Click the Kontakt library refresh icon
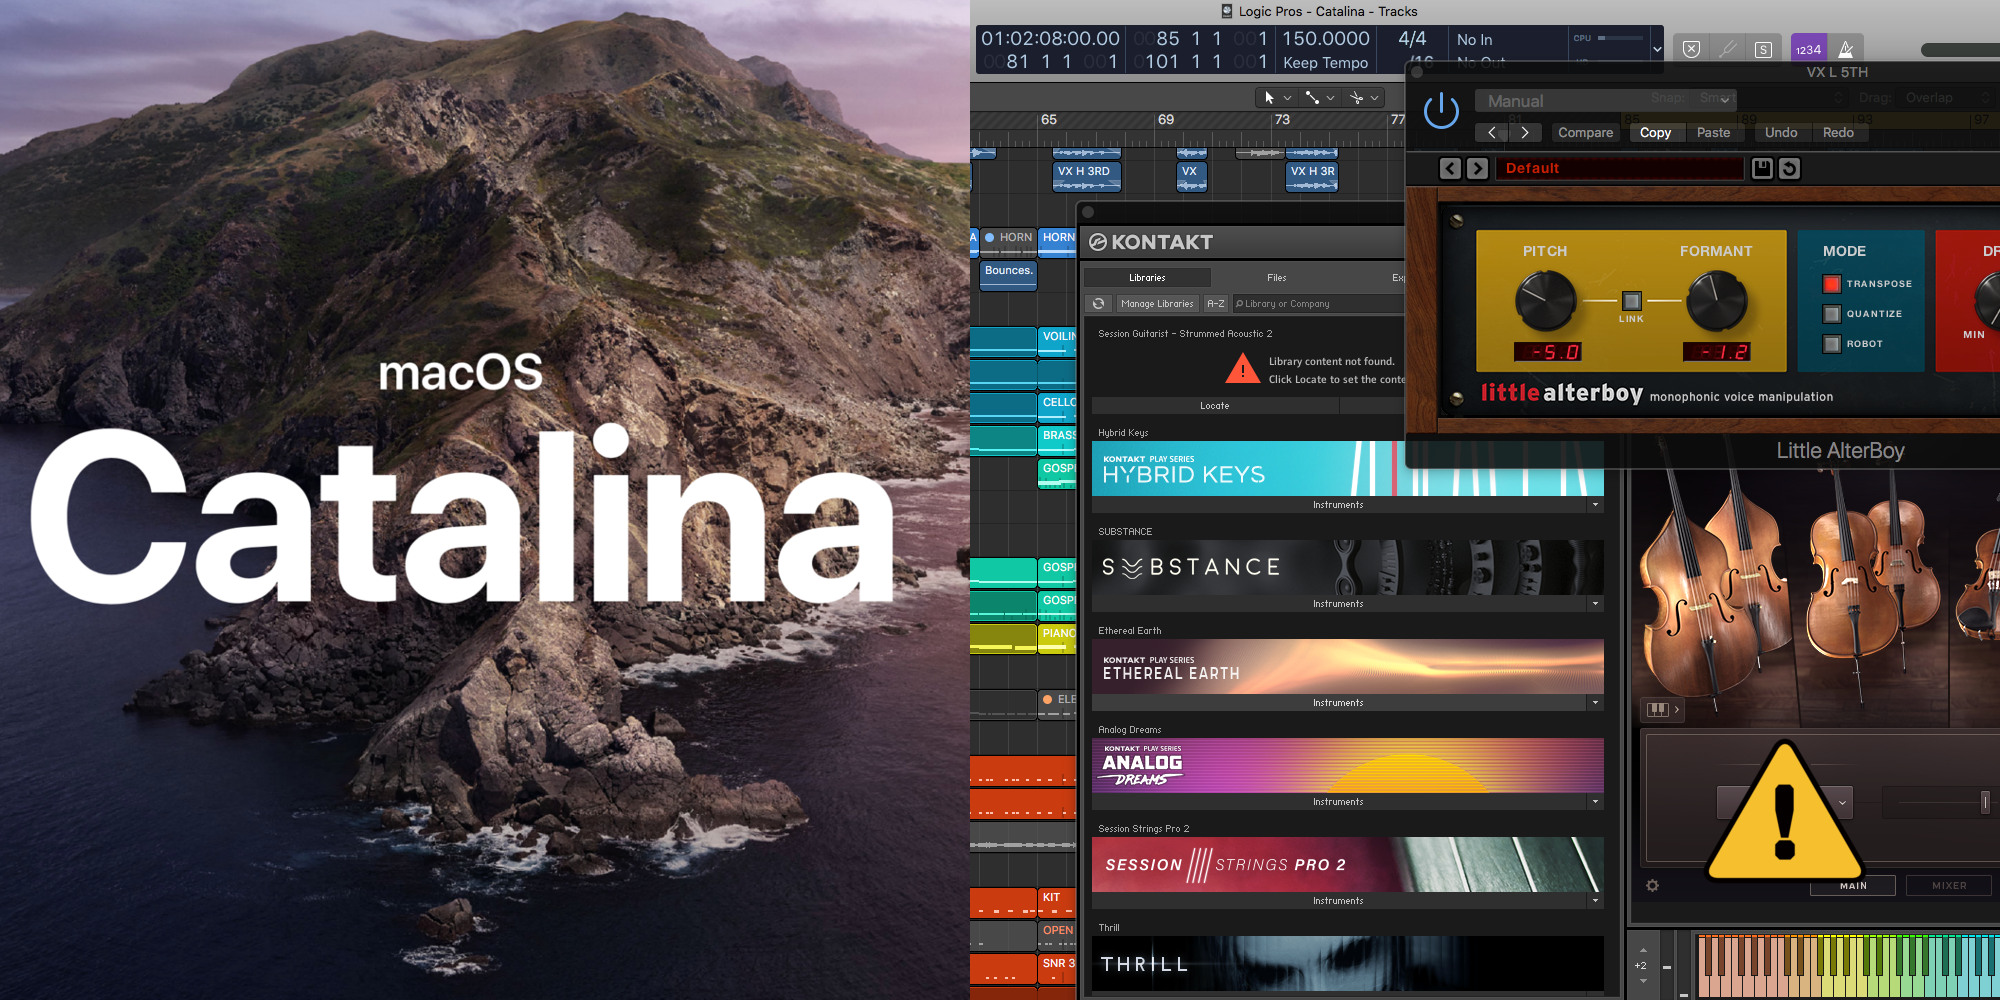Screen dimensions: 2000x1000 tap(1099, 304)
